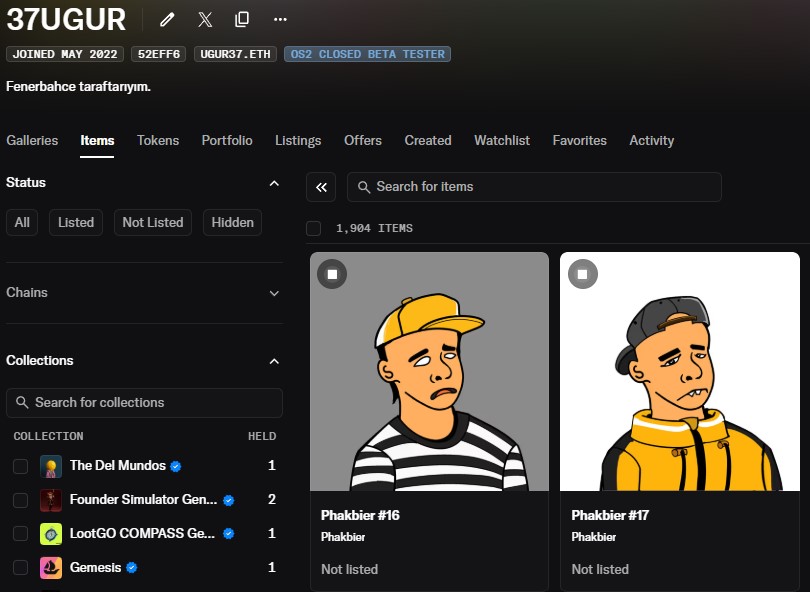This screenshot has width=810, height=592.
Task: Click the HELD column header
Action: tap(262, 437)
